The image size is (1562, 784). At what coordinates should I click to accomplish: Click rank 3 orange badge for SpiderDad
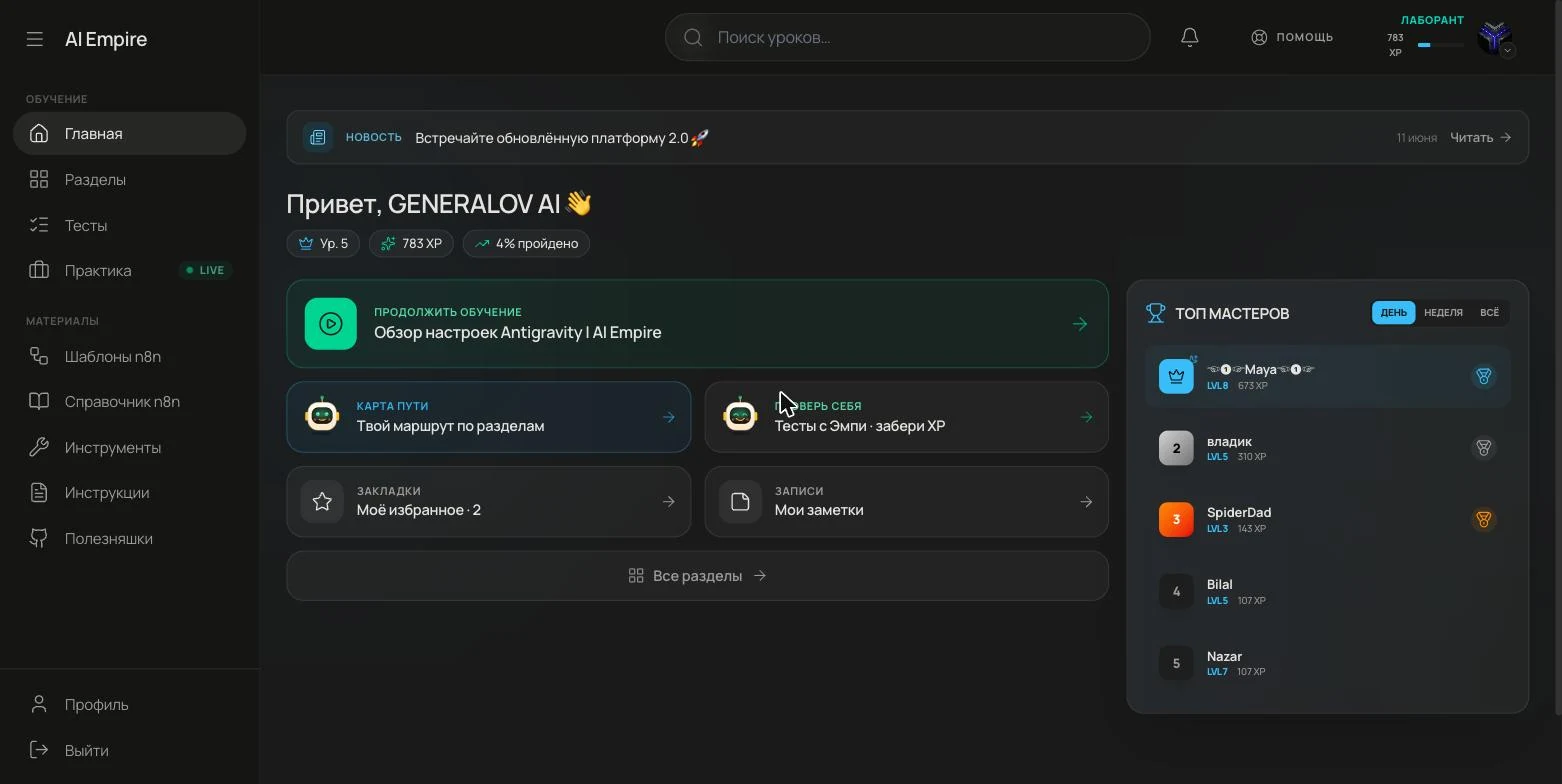(1176, 519)
